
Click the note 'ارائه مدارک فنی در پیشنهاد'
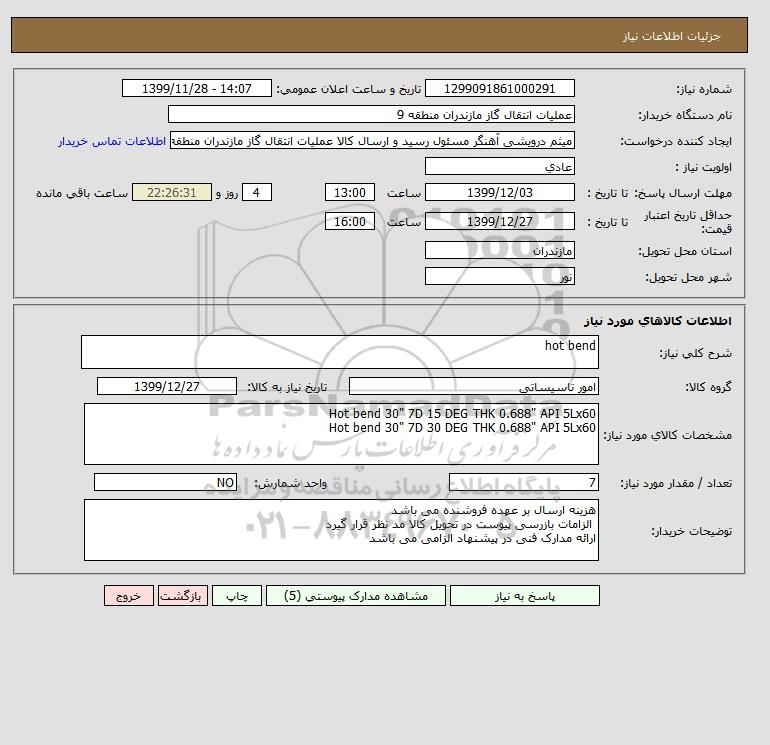[483, 539]
